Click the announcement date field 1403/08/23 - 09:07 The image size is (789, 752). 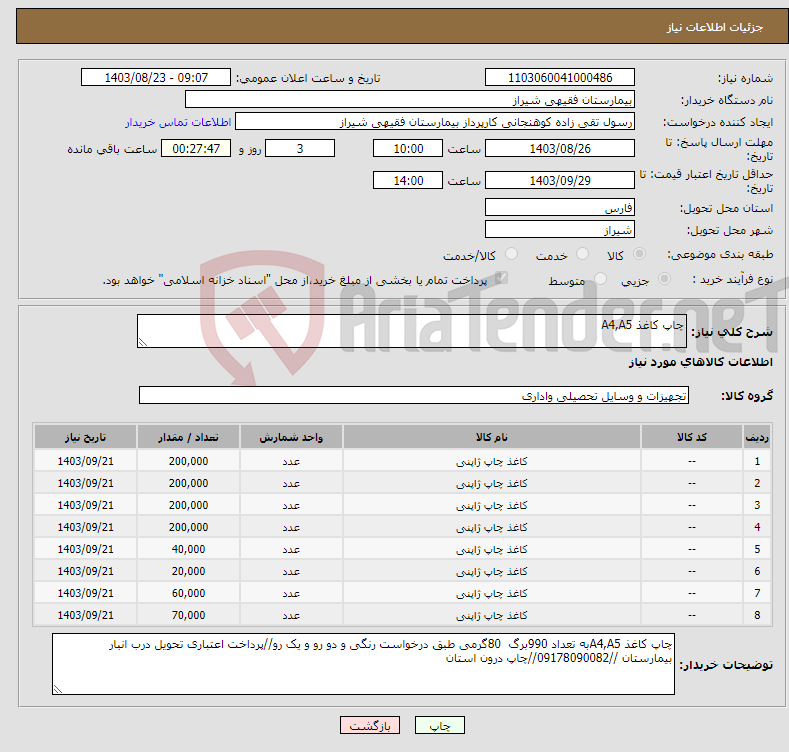(x=156, y=78)
